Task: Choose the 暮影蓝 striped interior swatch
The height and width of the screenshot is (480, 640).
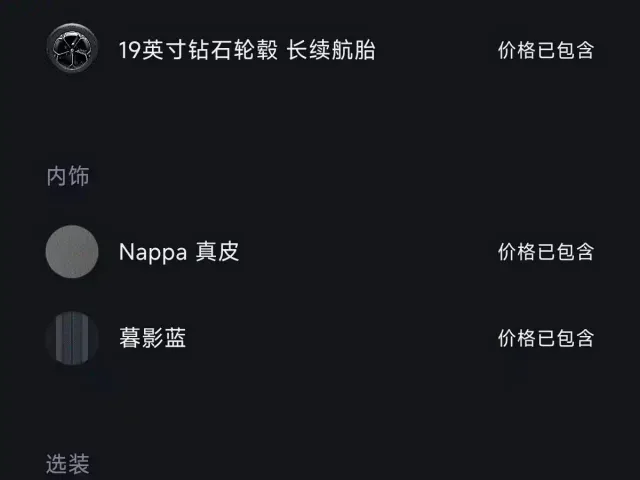Action: [x=72, y=338]
